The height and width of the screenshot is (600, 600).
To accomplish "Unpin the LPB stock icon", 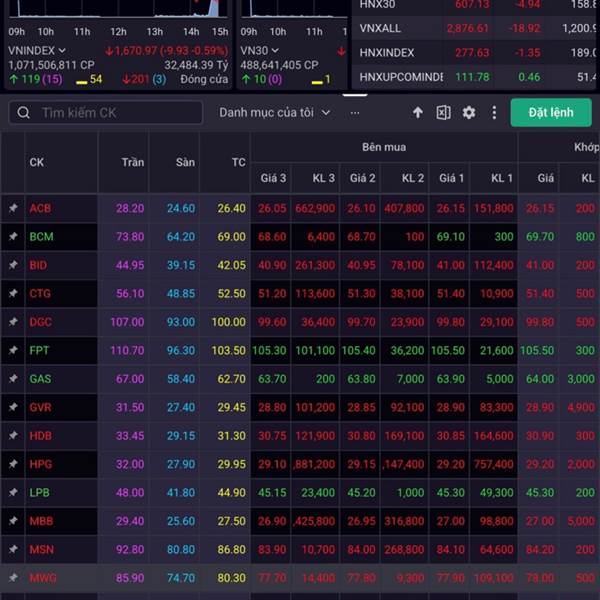I will coord(13,492).
